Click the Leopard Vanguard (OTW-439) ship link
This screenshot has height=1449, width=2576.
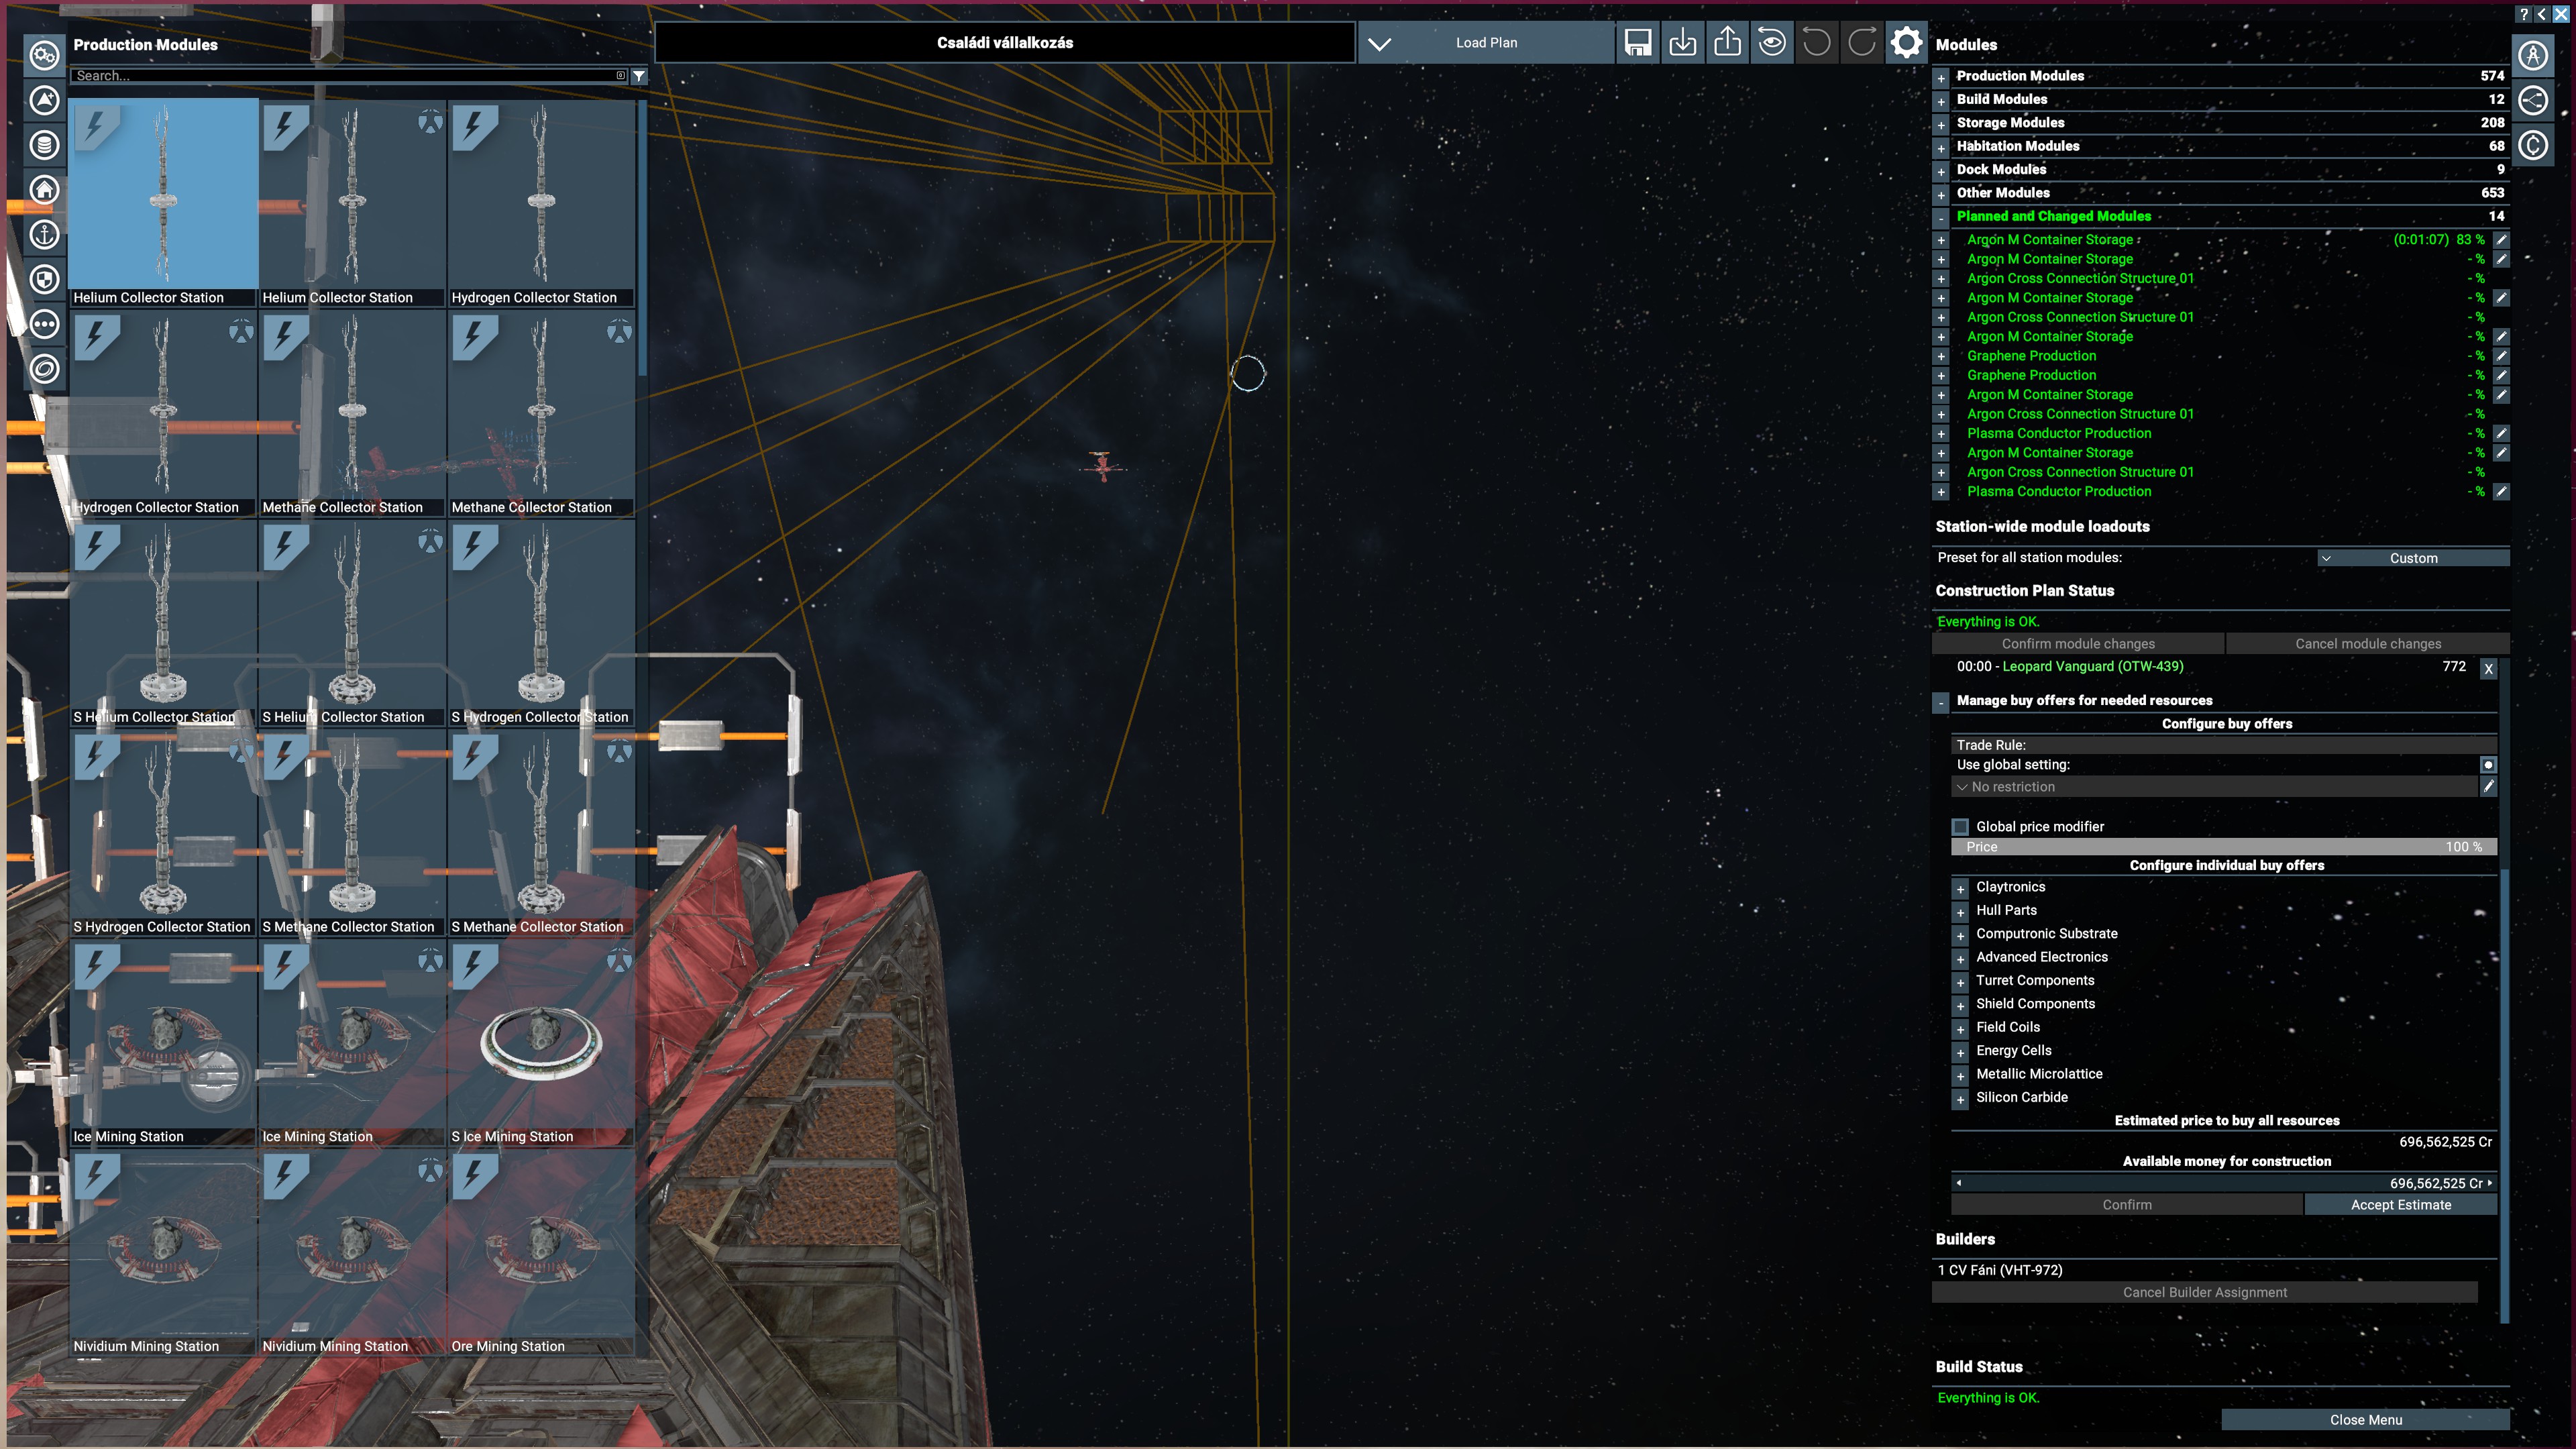point(2092,667)
